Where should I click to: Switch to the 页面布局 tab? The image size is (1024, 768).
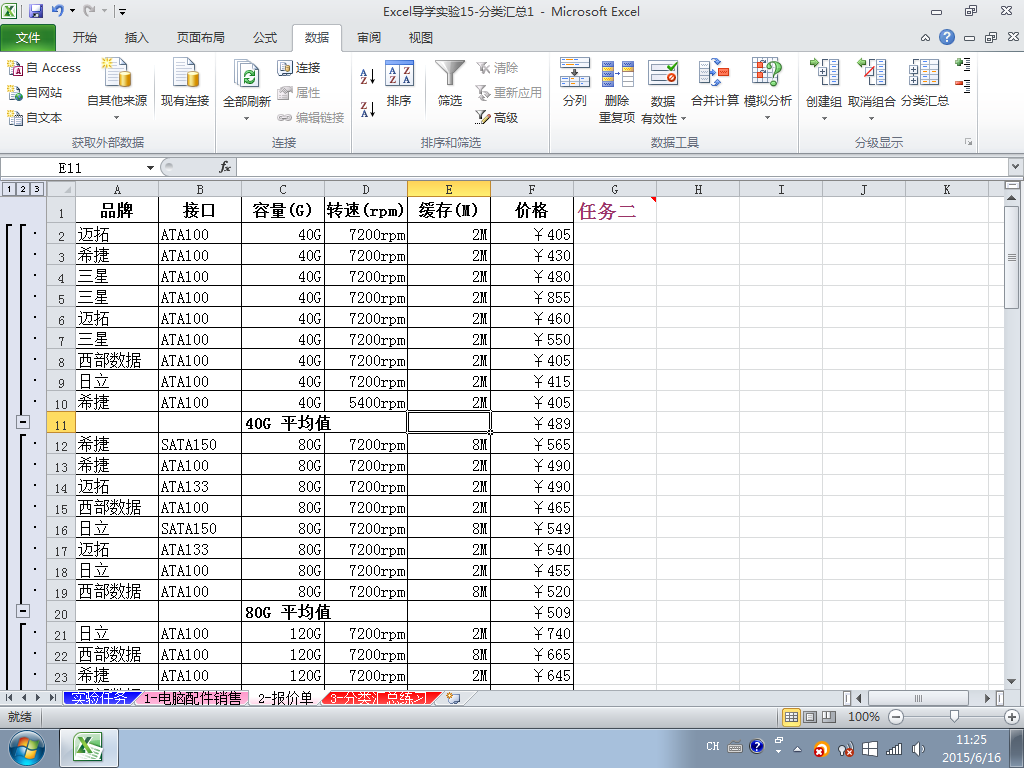[x=200, y=38]
